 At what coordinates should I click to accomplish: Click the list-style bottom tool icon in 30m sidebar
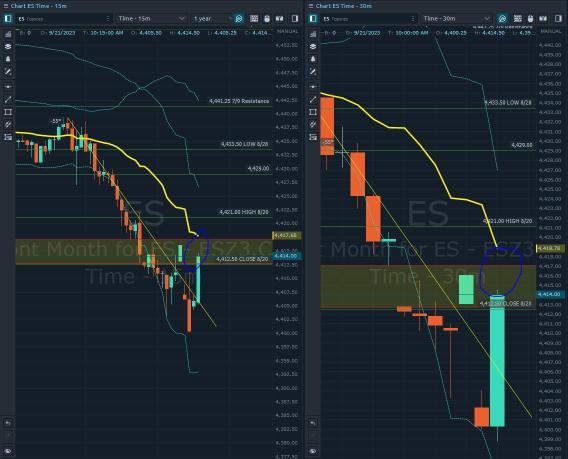click(313, 137)
